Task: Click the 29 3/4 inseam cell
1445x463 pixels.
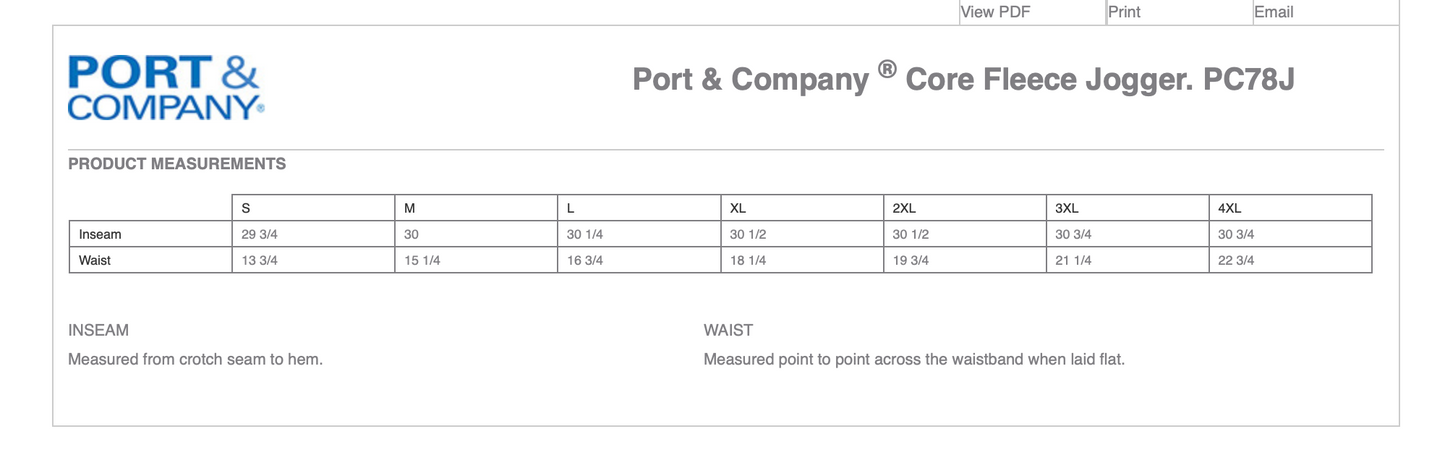Action: point(260,234)
